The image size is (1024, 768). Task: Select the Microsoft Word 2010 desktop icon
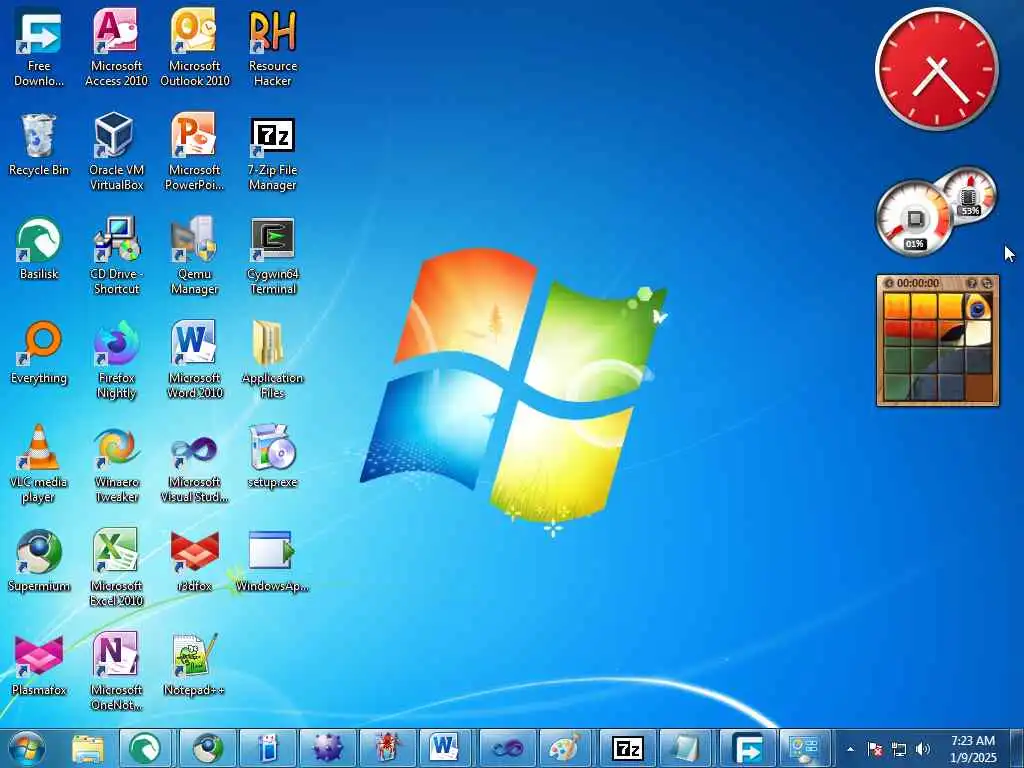tap(195, 360)
